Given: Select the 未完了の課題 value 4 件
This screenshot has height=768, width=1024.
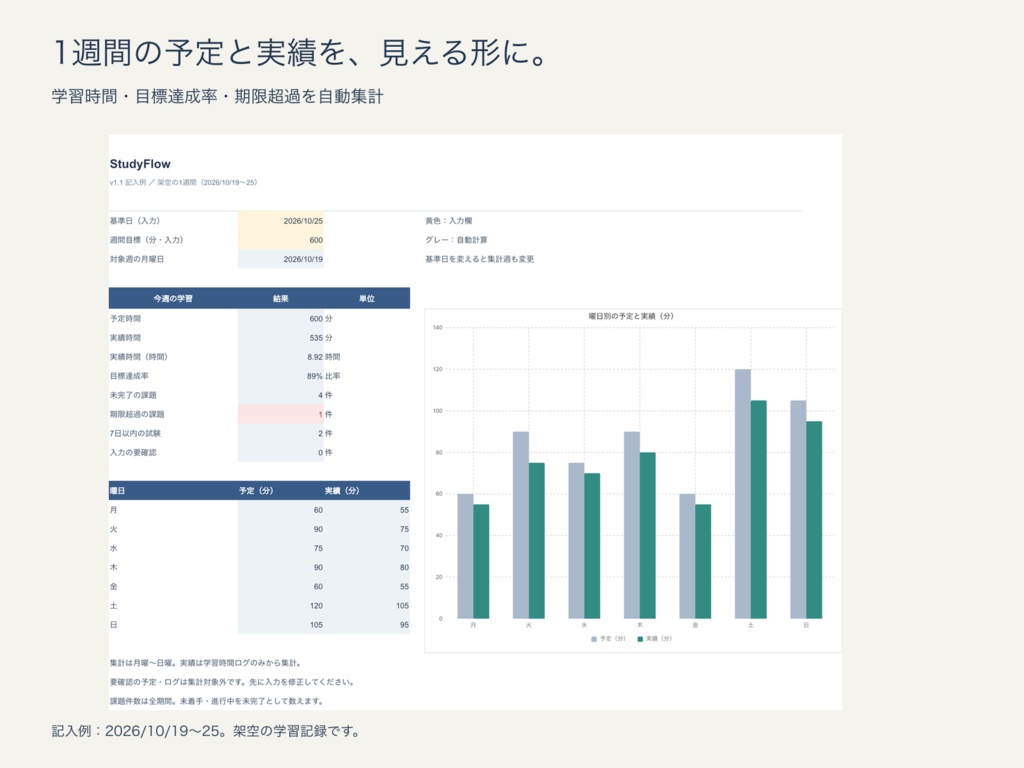Looking at the screenshot, I should [281, 394].
